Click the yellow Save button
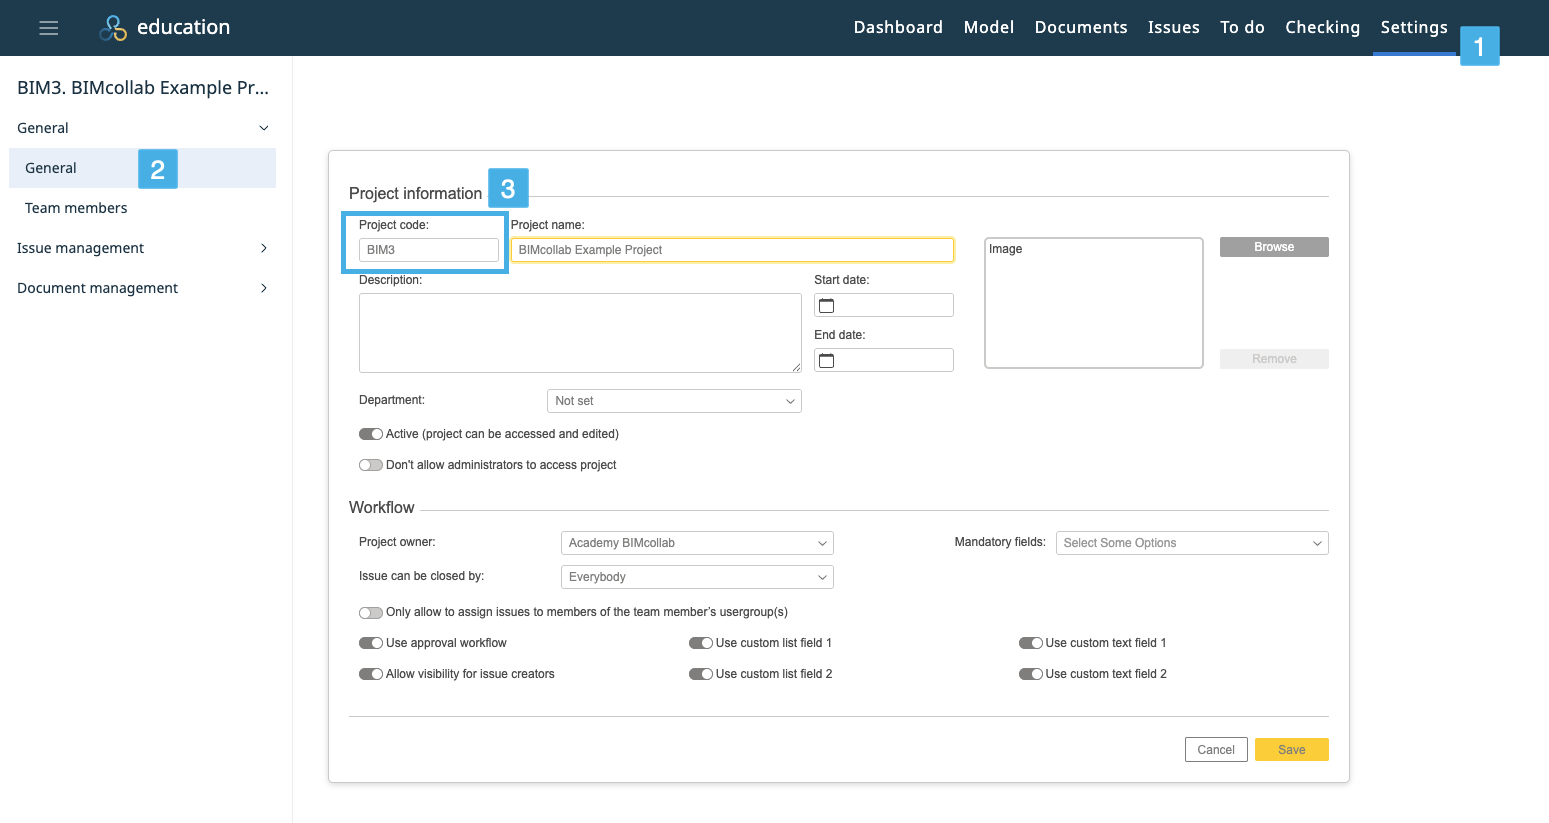Viewport: 1549px width, 823px height. [1292, 750]
